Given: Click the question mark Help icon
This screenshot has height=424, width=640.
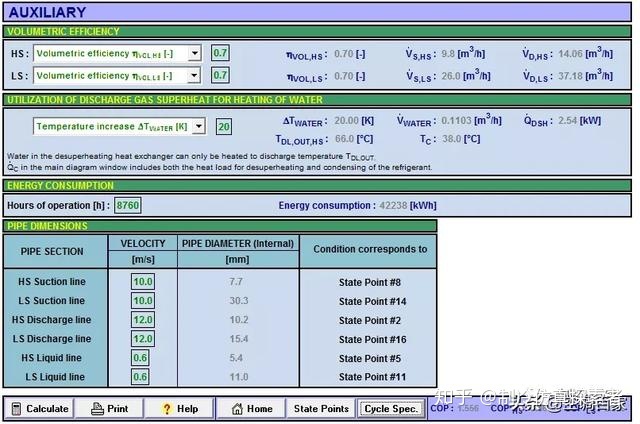Looking at the screenshot, I should [x=167, y=409].
